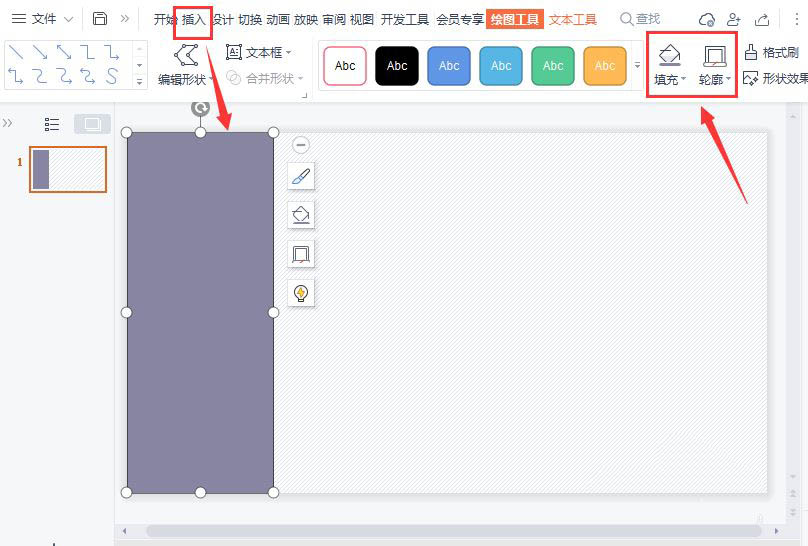Click the floating brush style icon

click(301, 177)
